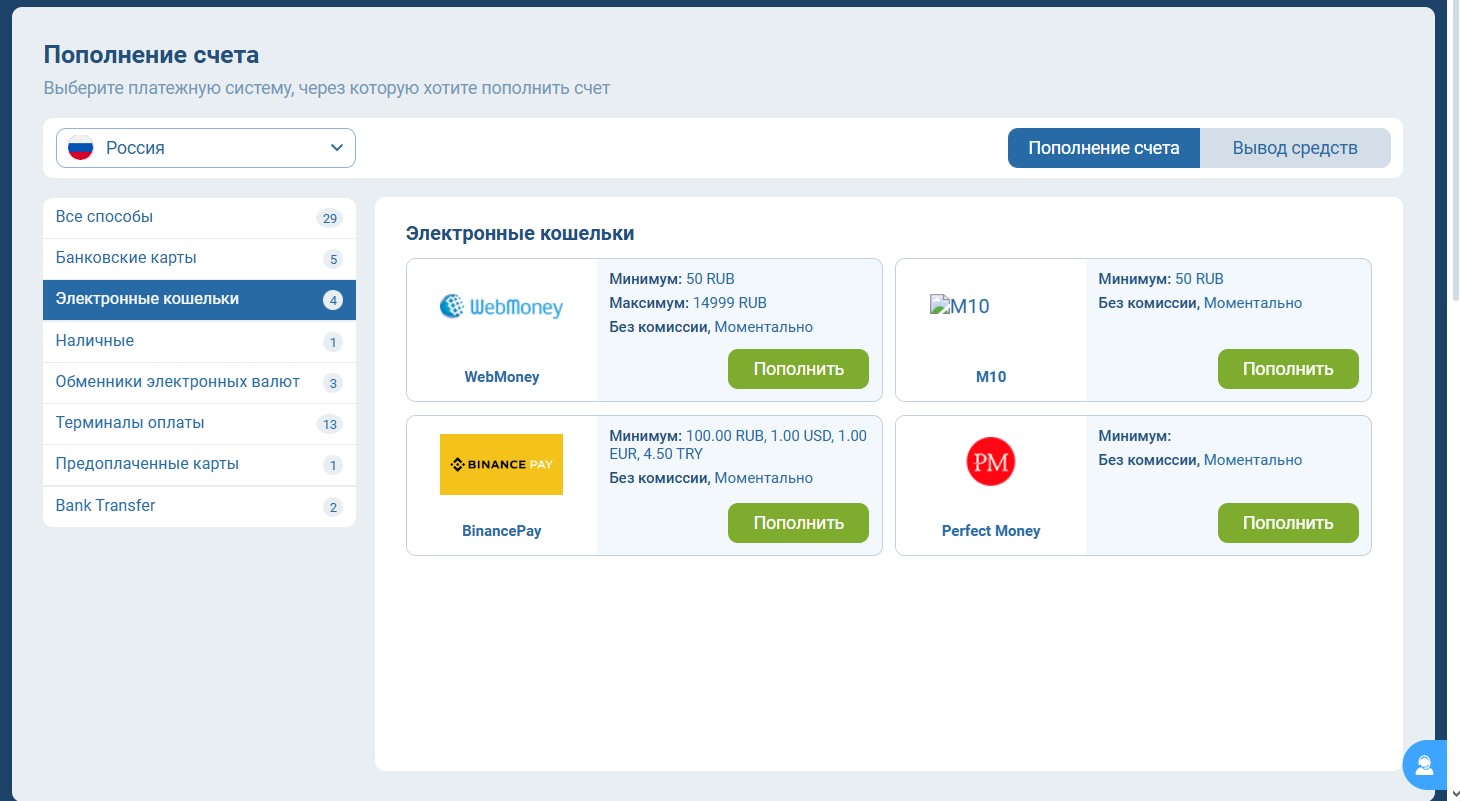1460x801 pixels.
Task: Click the count badge 5 in Банковские карты
Action: point(333,259)
